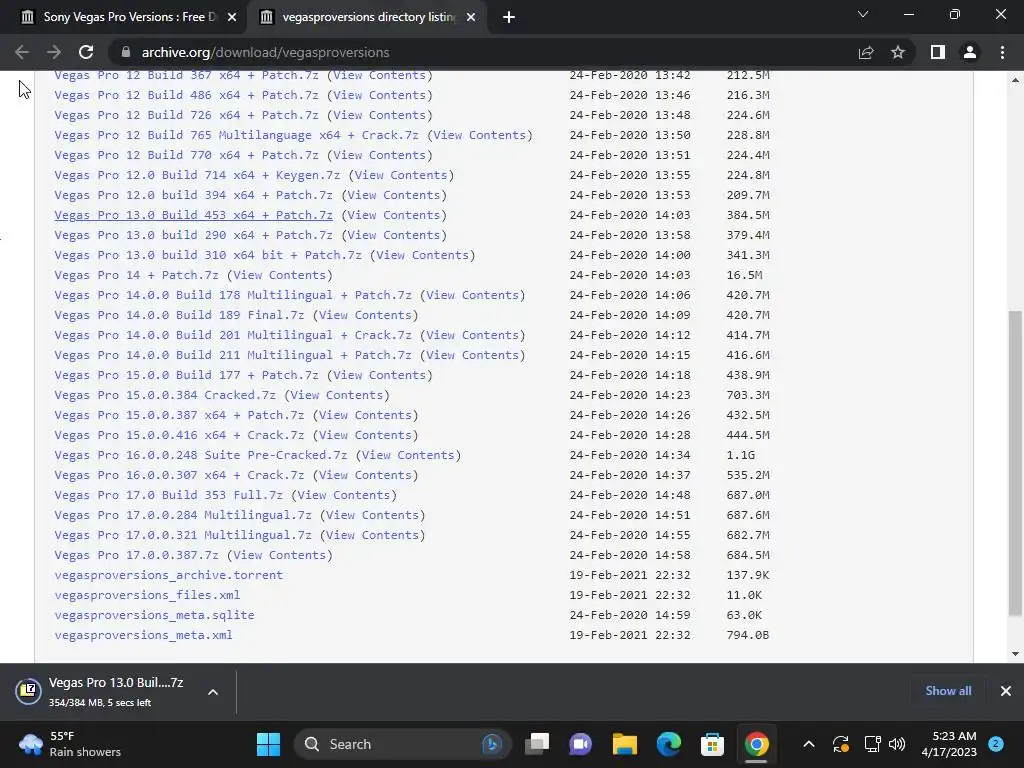Open volume control tray icon
The width and height of the screenshot is (1024, 768).
click(x=897, y=744)
